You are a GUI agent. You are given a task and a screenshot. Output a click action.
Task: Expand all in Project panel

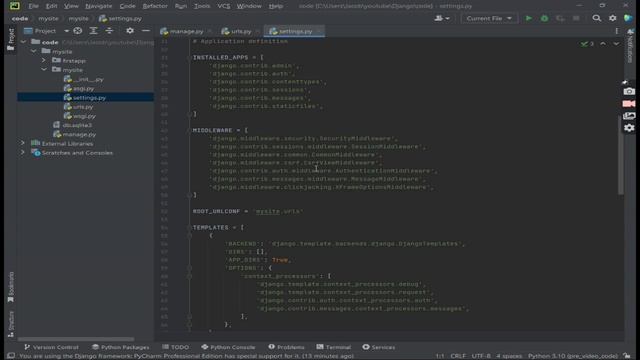93,31
